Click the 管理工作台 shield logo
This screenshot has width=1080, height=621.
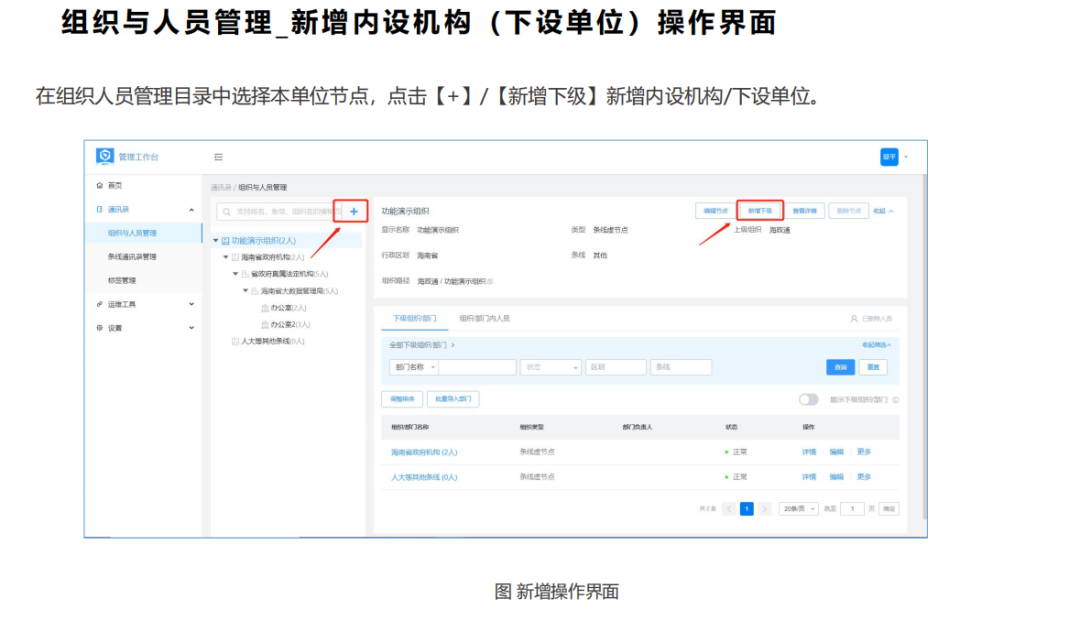coord(104,155)
